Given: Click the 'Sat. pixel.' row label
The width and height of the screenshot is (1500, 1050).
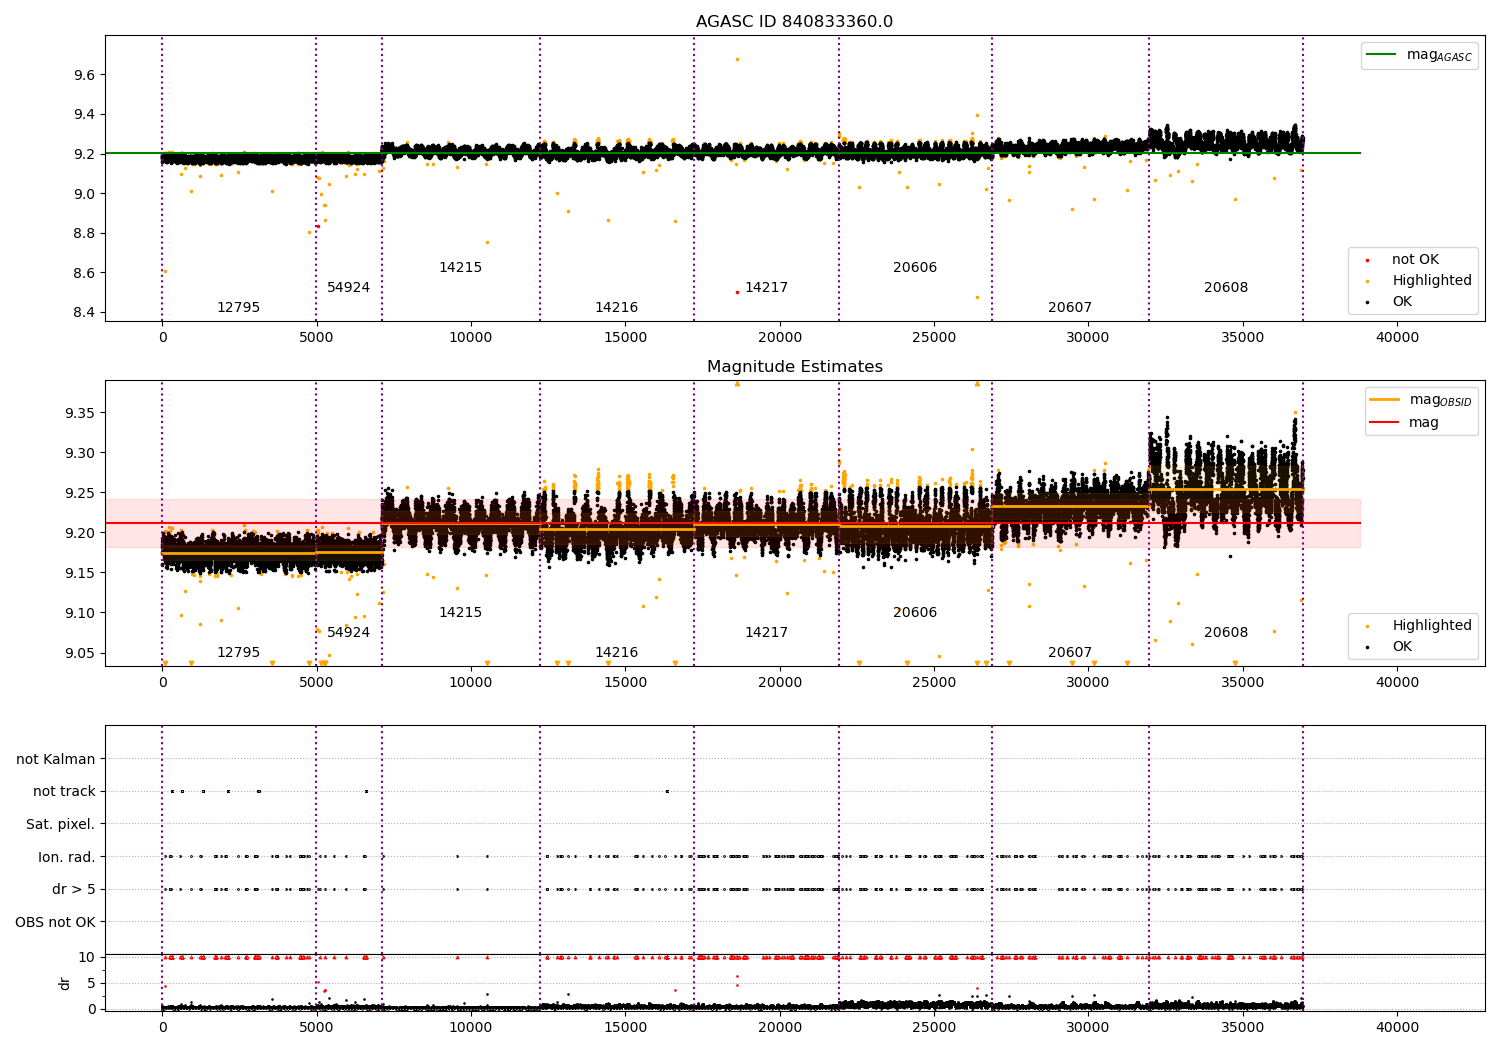Looking at the screenshot, I should click(x=61, y=825).
